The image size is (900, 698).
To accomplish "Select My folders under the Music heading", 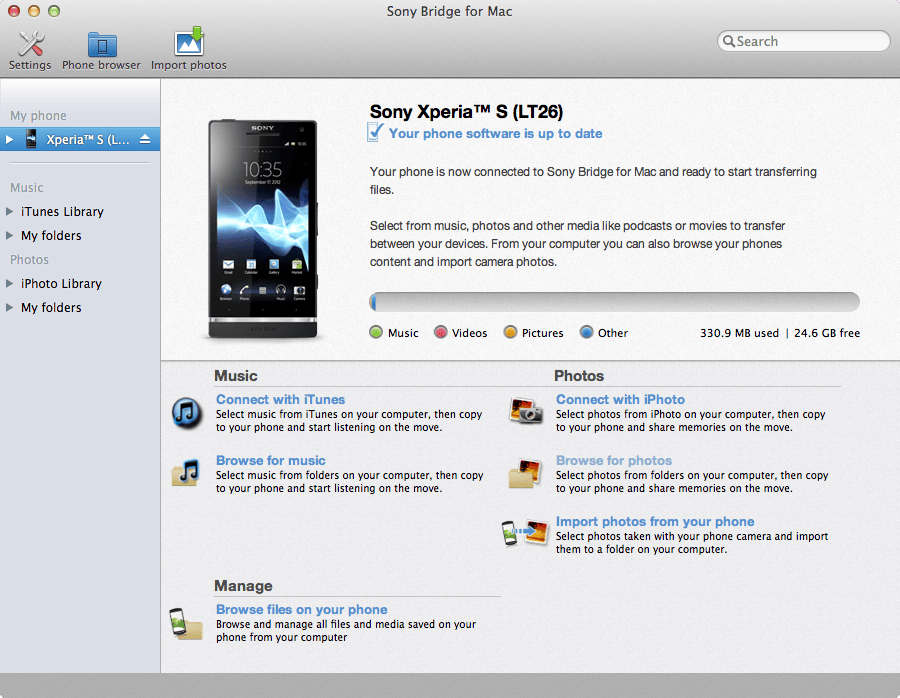I will [x=51, y=236].
